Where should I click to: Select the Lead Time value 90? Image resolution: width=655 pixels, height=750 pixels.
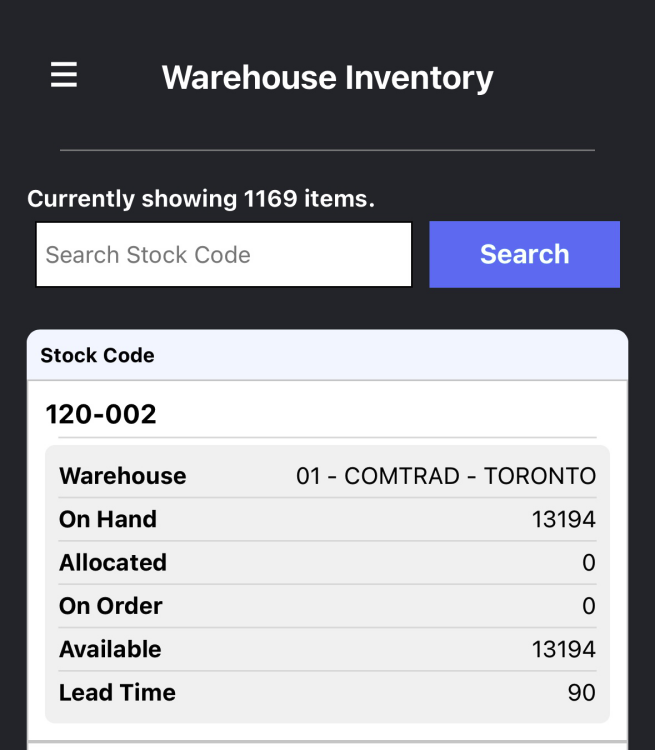581,692
